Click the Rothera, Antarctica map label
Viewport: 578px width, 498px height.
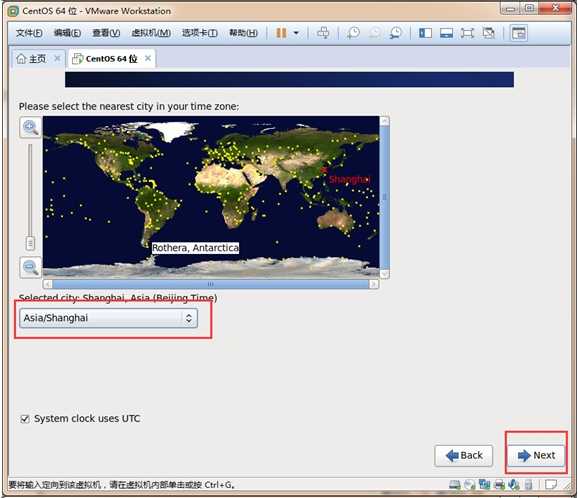click(x=195, y=248)
